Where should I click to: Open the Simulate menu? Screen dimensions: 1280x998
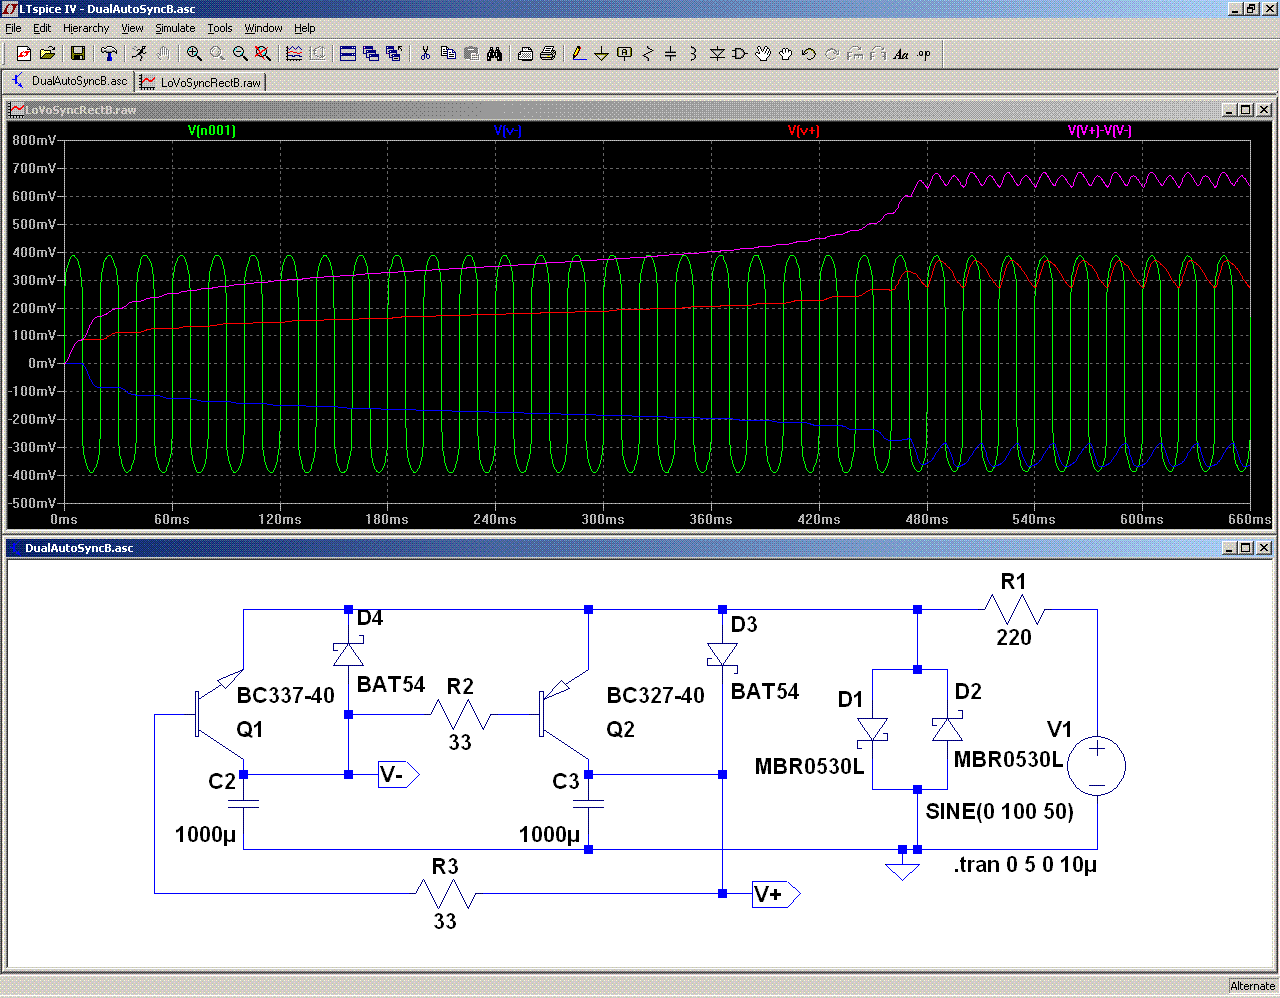[x=174, y=28]
